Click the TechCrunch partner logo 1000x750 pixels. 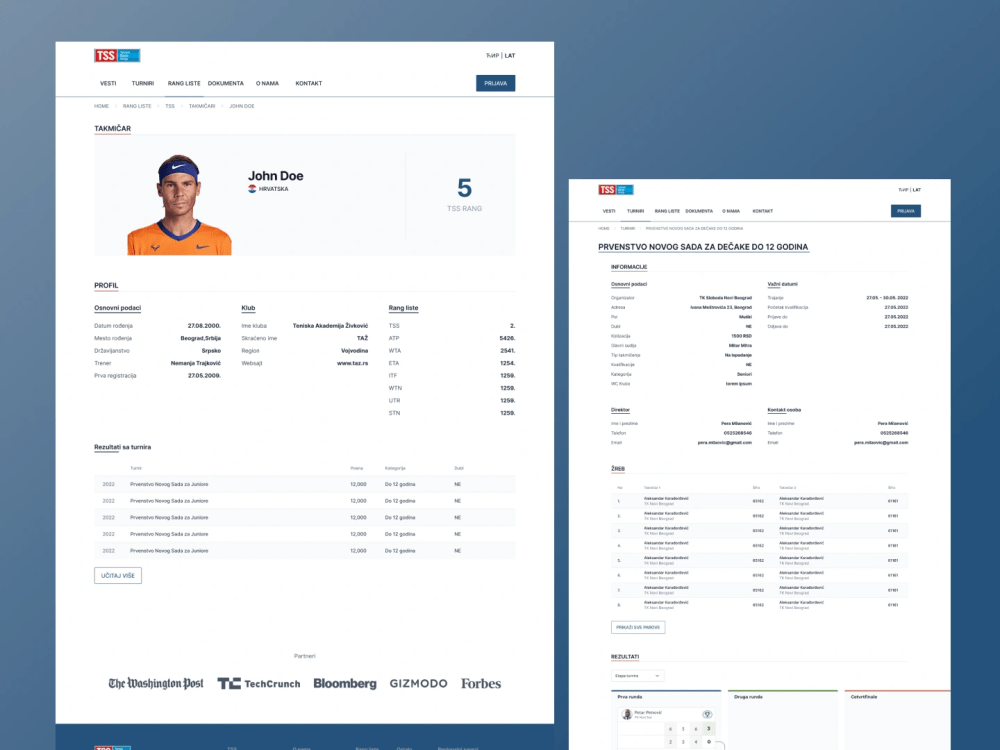[x=258, y=683]
